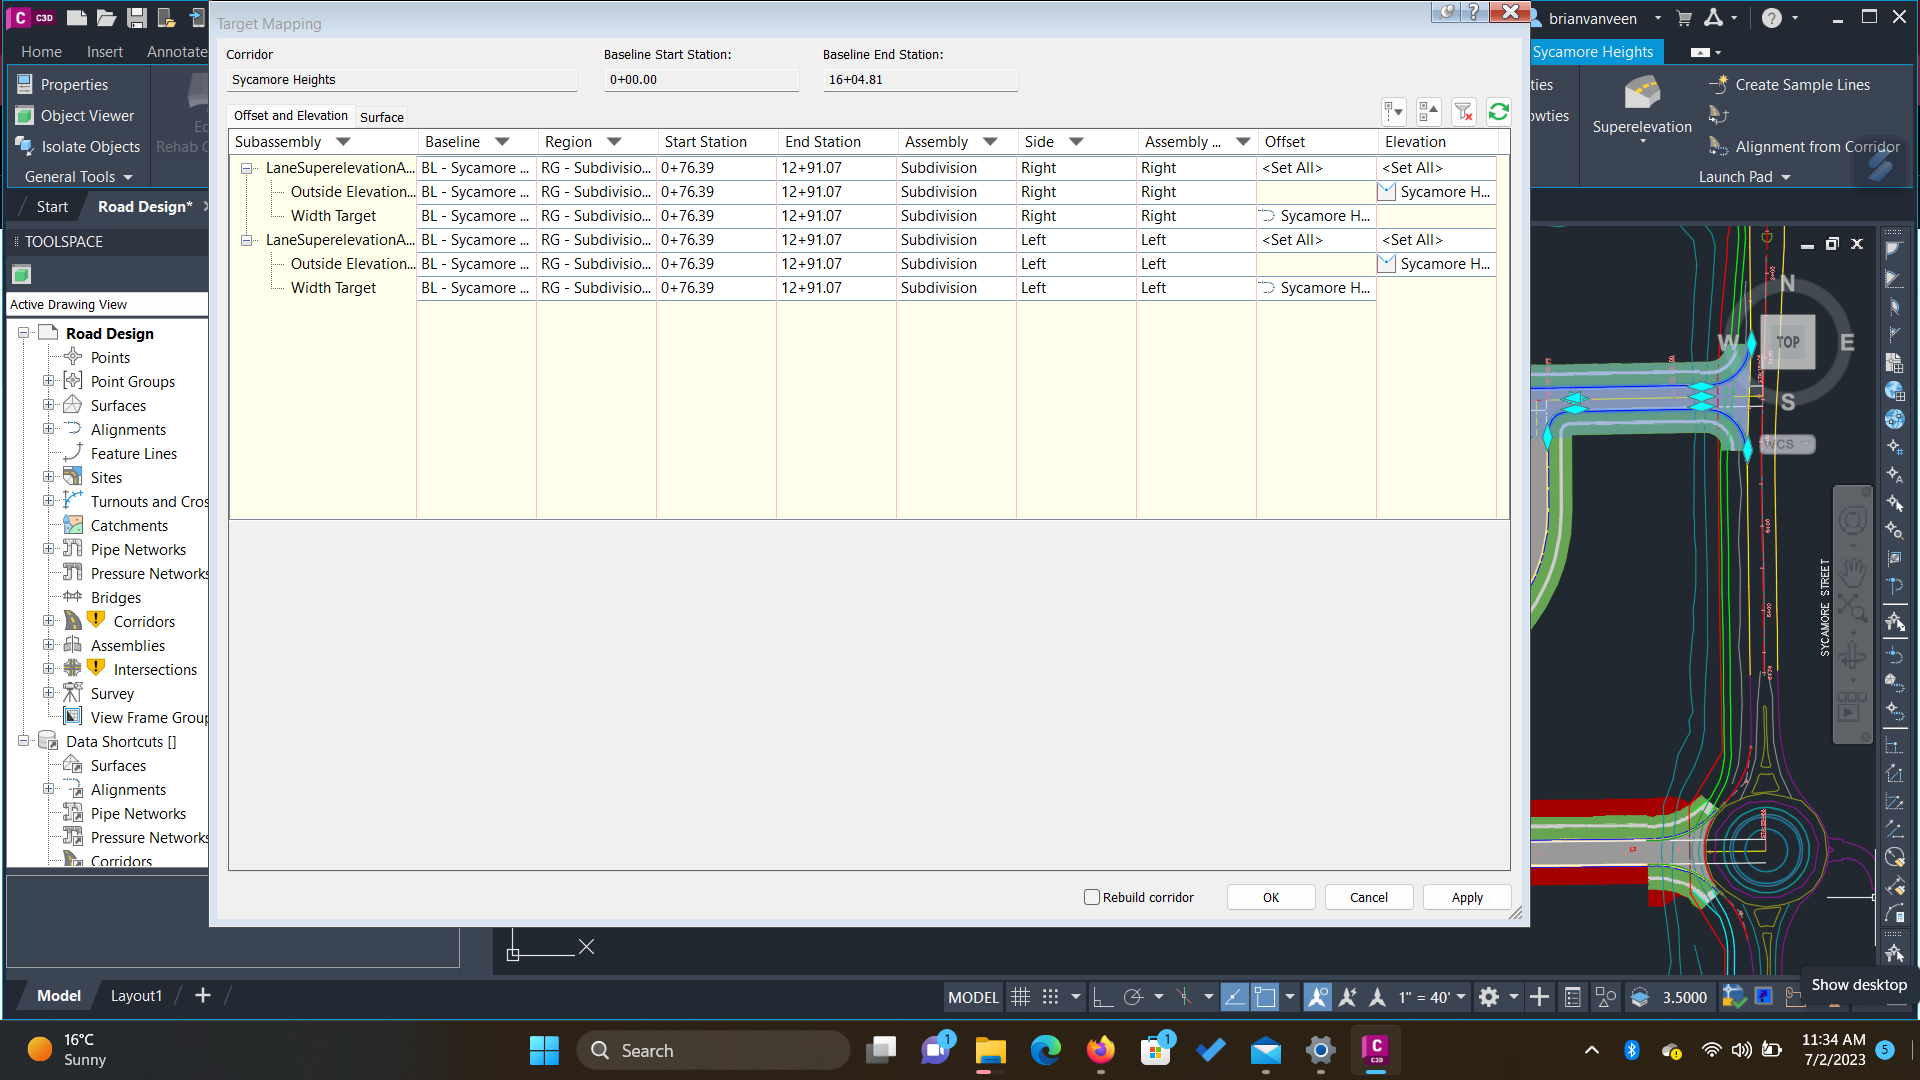The image size is (1920, 1080).
Task: Click the workspace settings gear in status bar
Action: point(1489,997)
